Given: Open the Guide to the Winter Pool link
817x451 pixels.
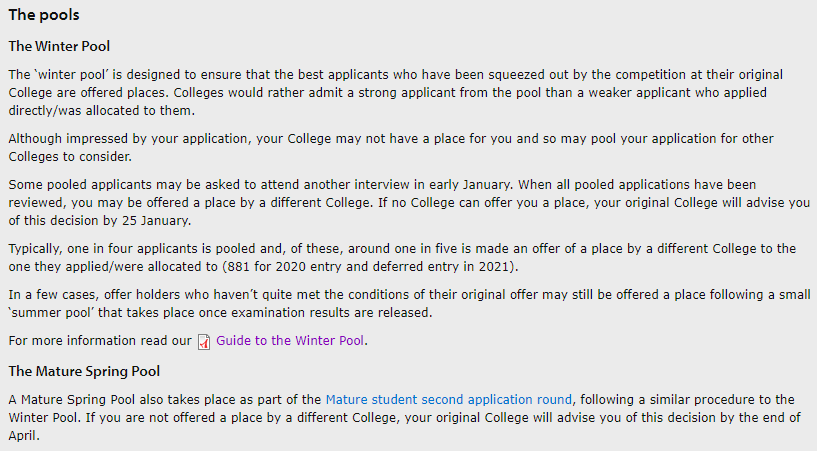Looking at the screenshot, I should point(290,341).
